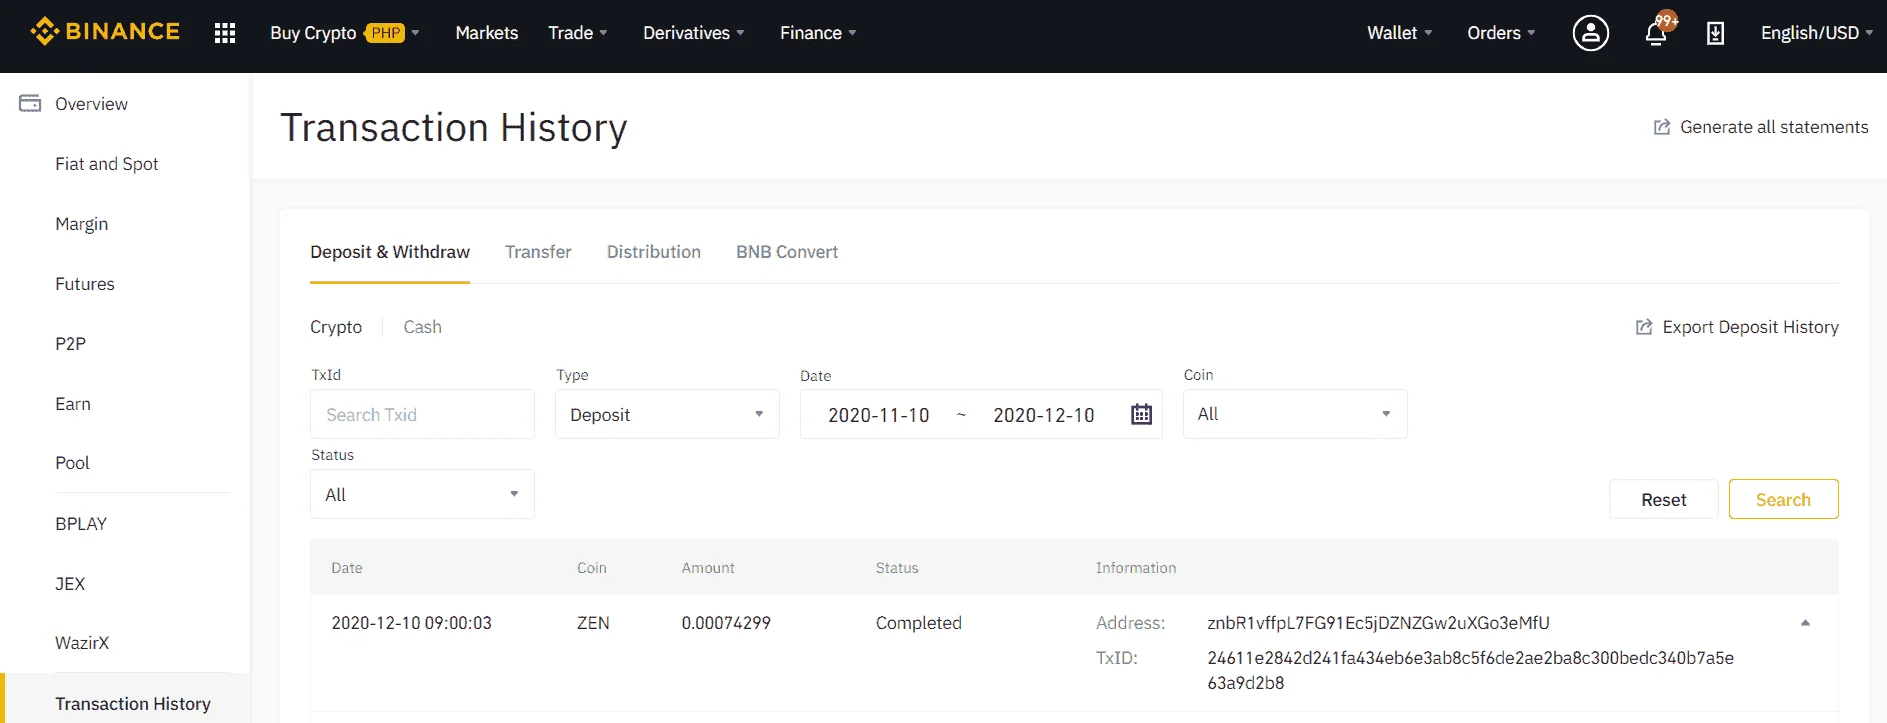Open the Type dropdown set to Deposit
Image resolution: width=1887 pixels, height=723 pixels.
[667, 414]
